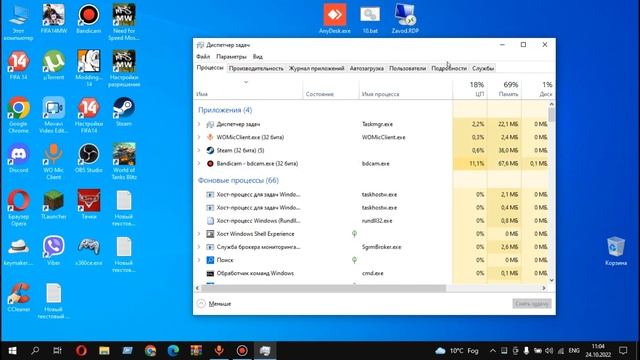640x360 pixels.
Task: Sort by the Имя column header
Action: [249, 89]
